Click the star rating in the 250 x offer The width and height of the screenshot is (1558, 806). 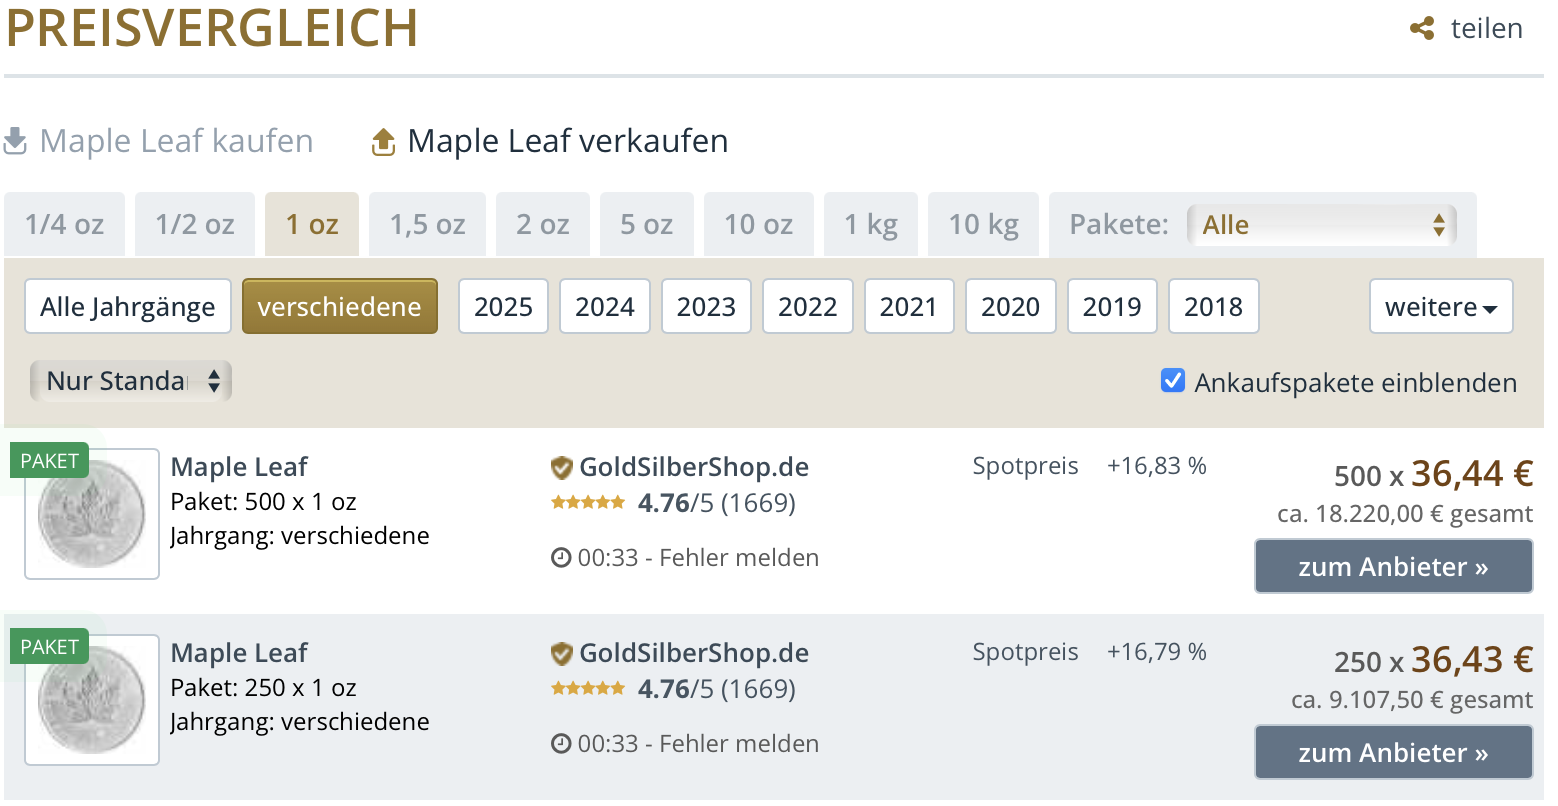coord(588,689)
